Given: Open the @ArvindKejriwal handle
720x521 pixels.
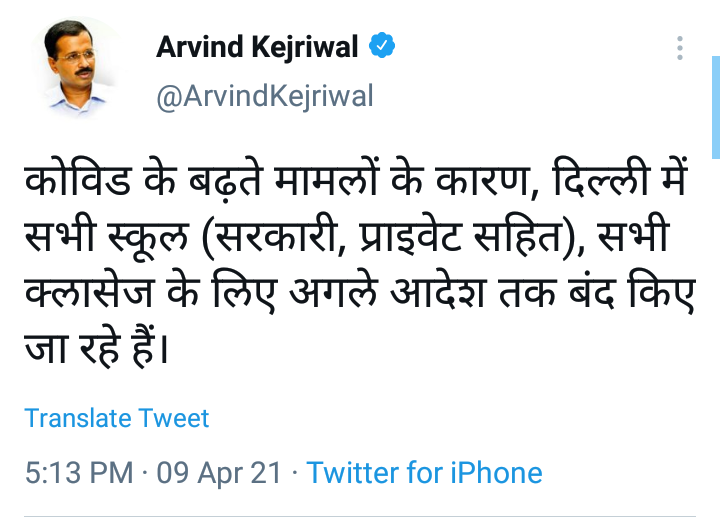Looking at the screenshot, I should point(265,96).
